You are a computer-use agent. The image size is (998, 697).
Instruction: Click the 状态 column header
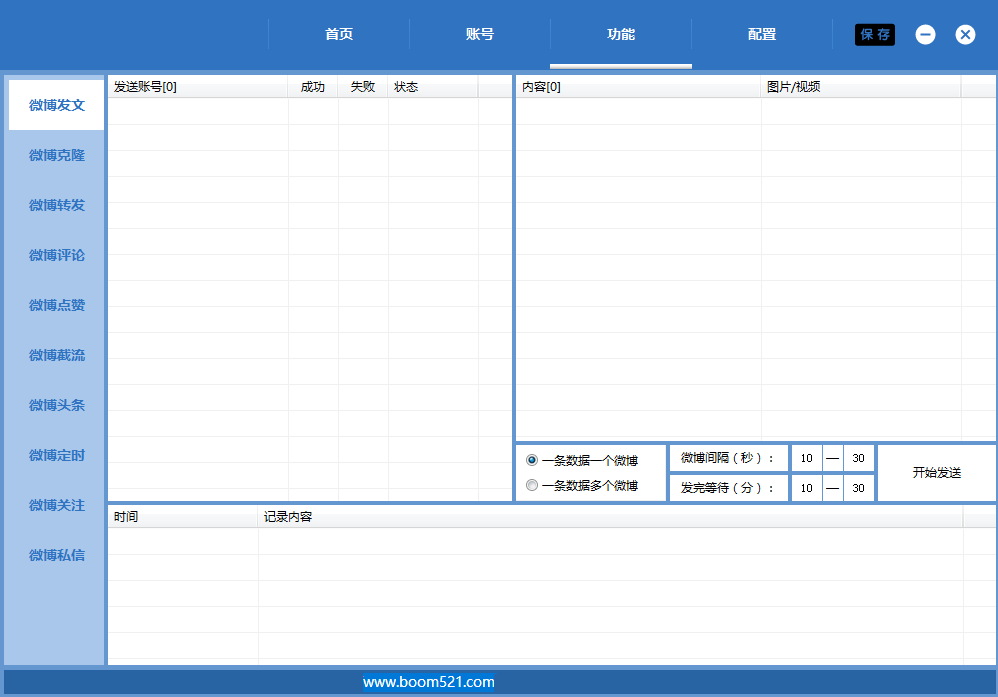433,87
